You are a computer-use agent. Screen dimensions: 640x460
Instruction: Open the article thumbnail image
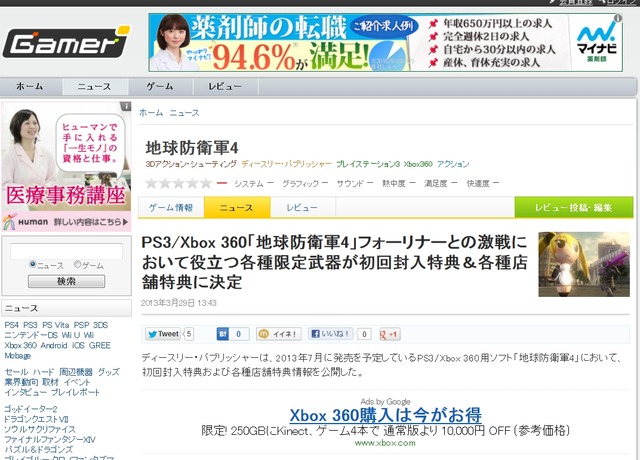pos(584,264)
